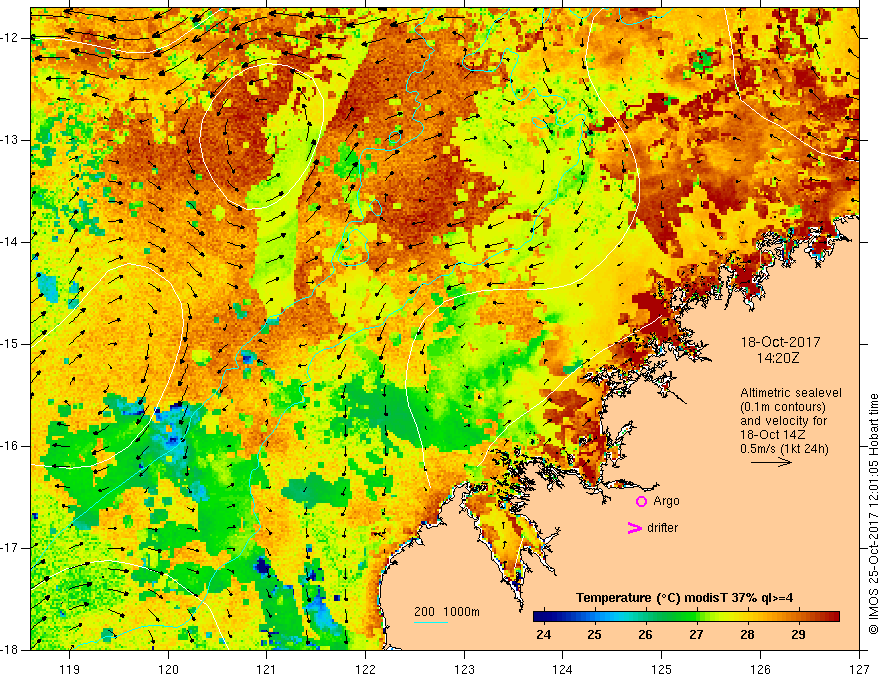
Task: Click the '-15' latitude axis label
Action: coord(10,344)
